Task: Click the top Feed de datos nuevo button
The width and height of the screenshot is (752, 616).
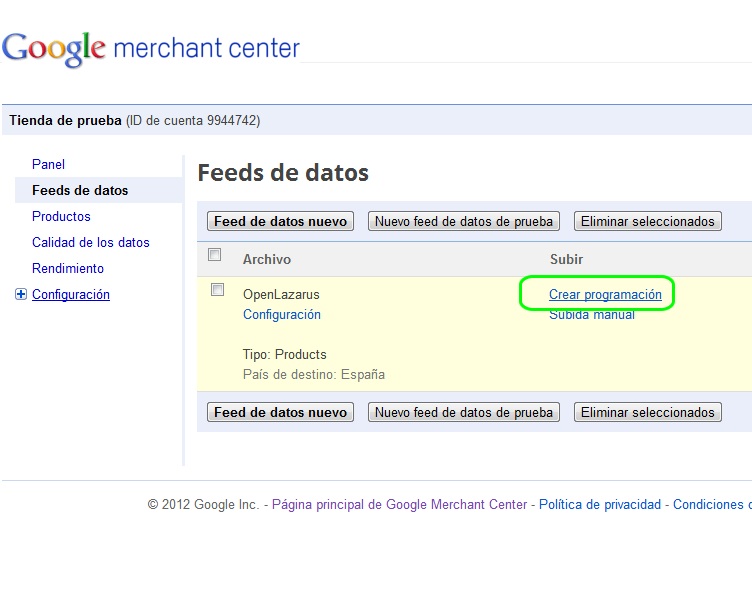Action: (281, 221)
